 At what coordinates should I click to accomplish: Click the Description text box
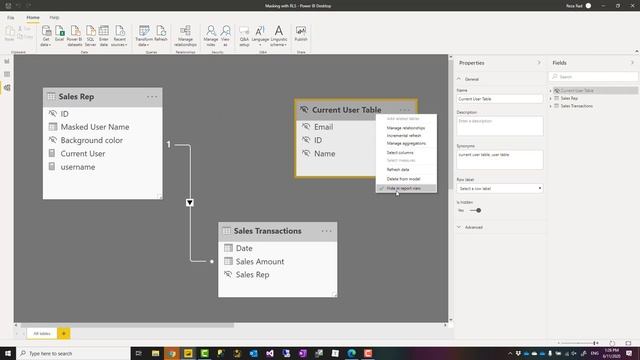click(x=500, y=126)
